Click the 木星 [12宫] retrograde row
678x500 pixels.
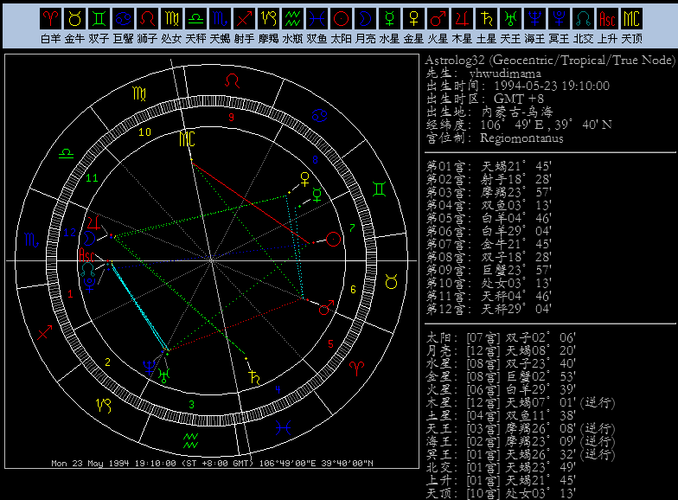coord(521,403)
